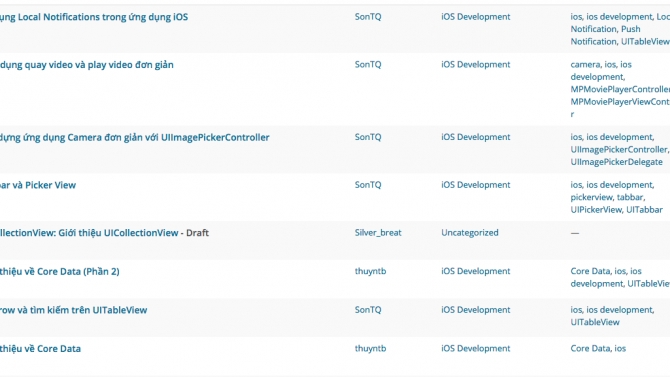670x377 pixels.
Task: Click Core Data tag in the Phần 2 row
Action: (x=590, y=271)
